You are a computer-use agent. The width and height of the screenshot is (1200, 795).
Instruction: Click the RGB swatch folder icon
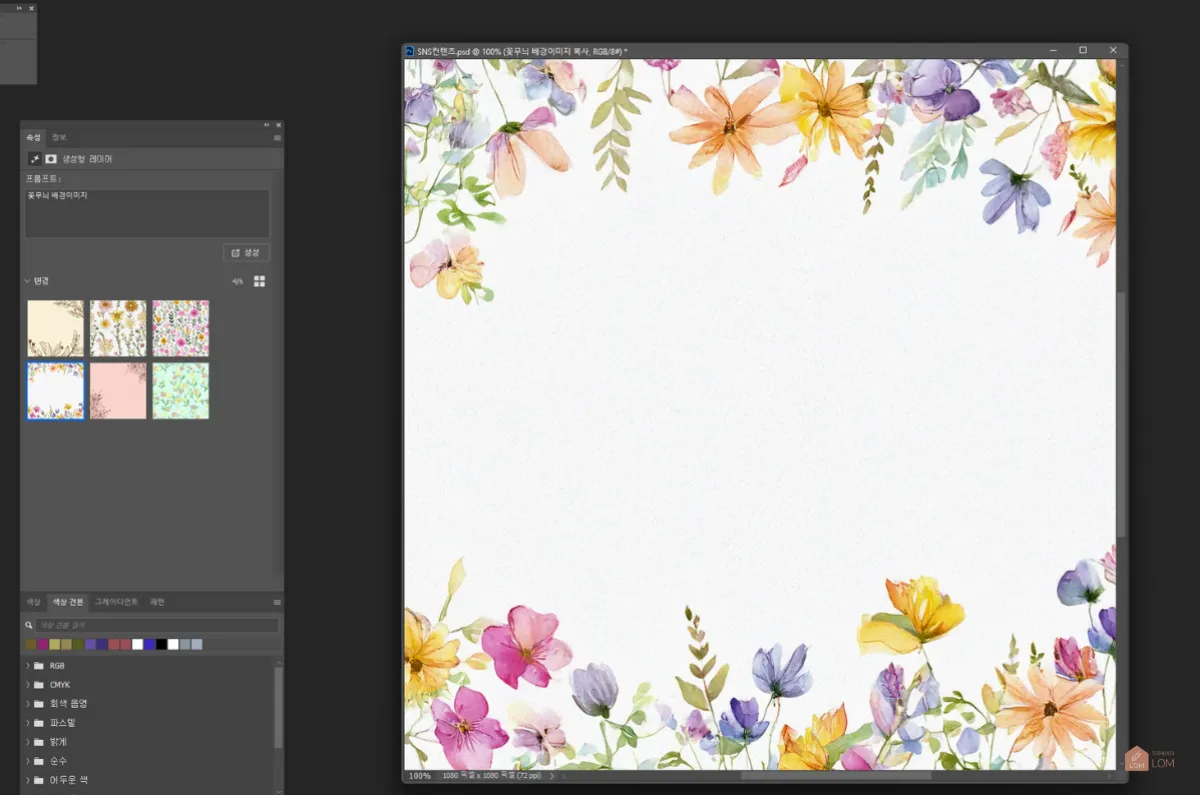click(x=39, y=666)
